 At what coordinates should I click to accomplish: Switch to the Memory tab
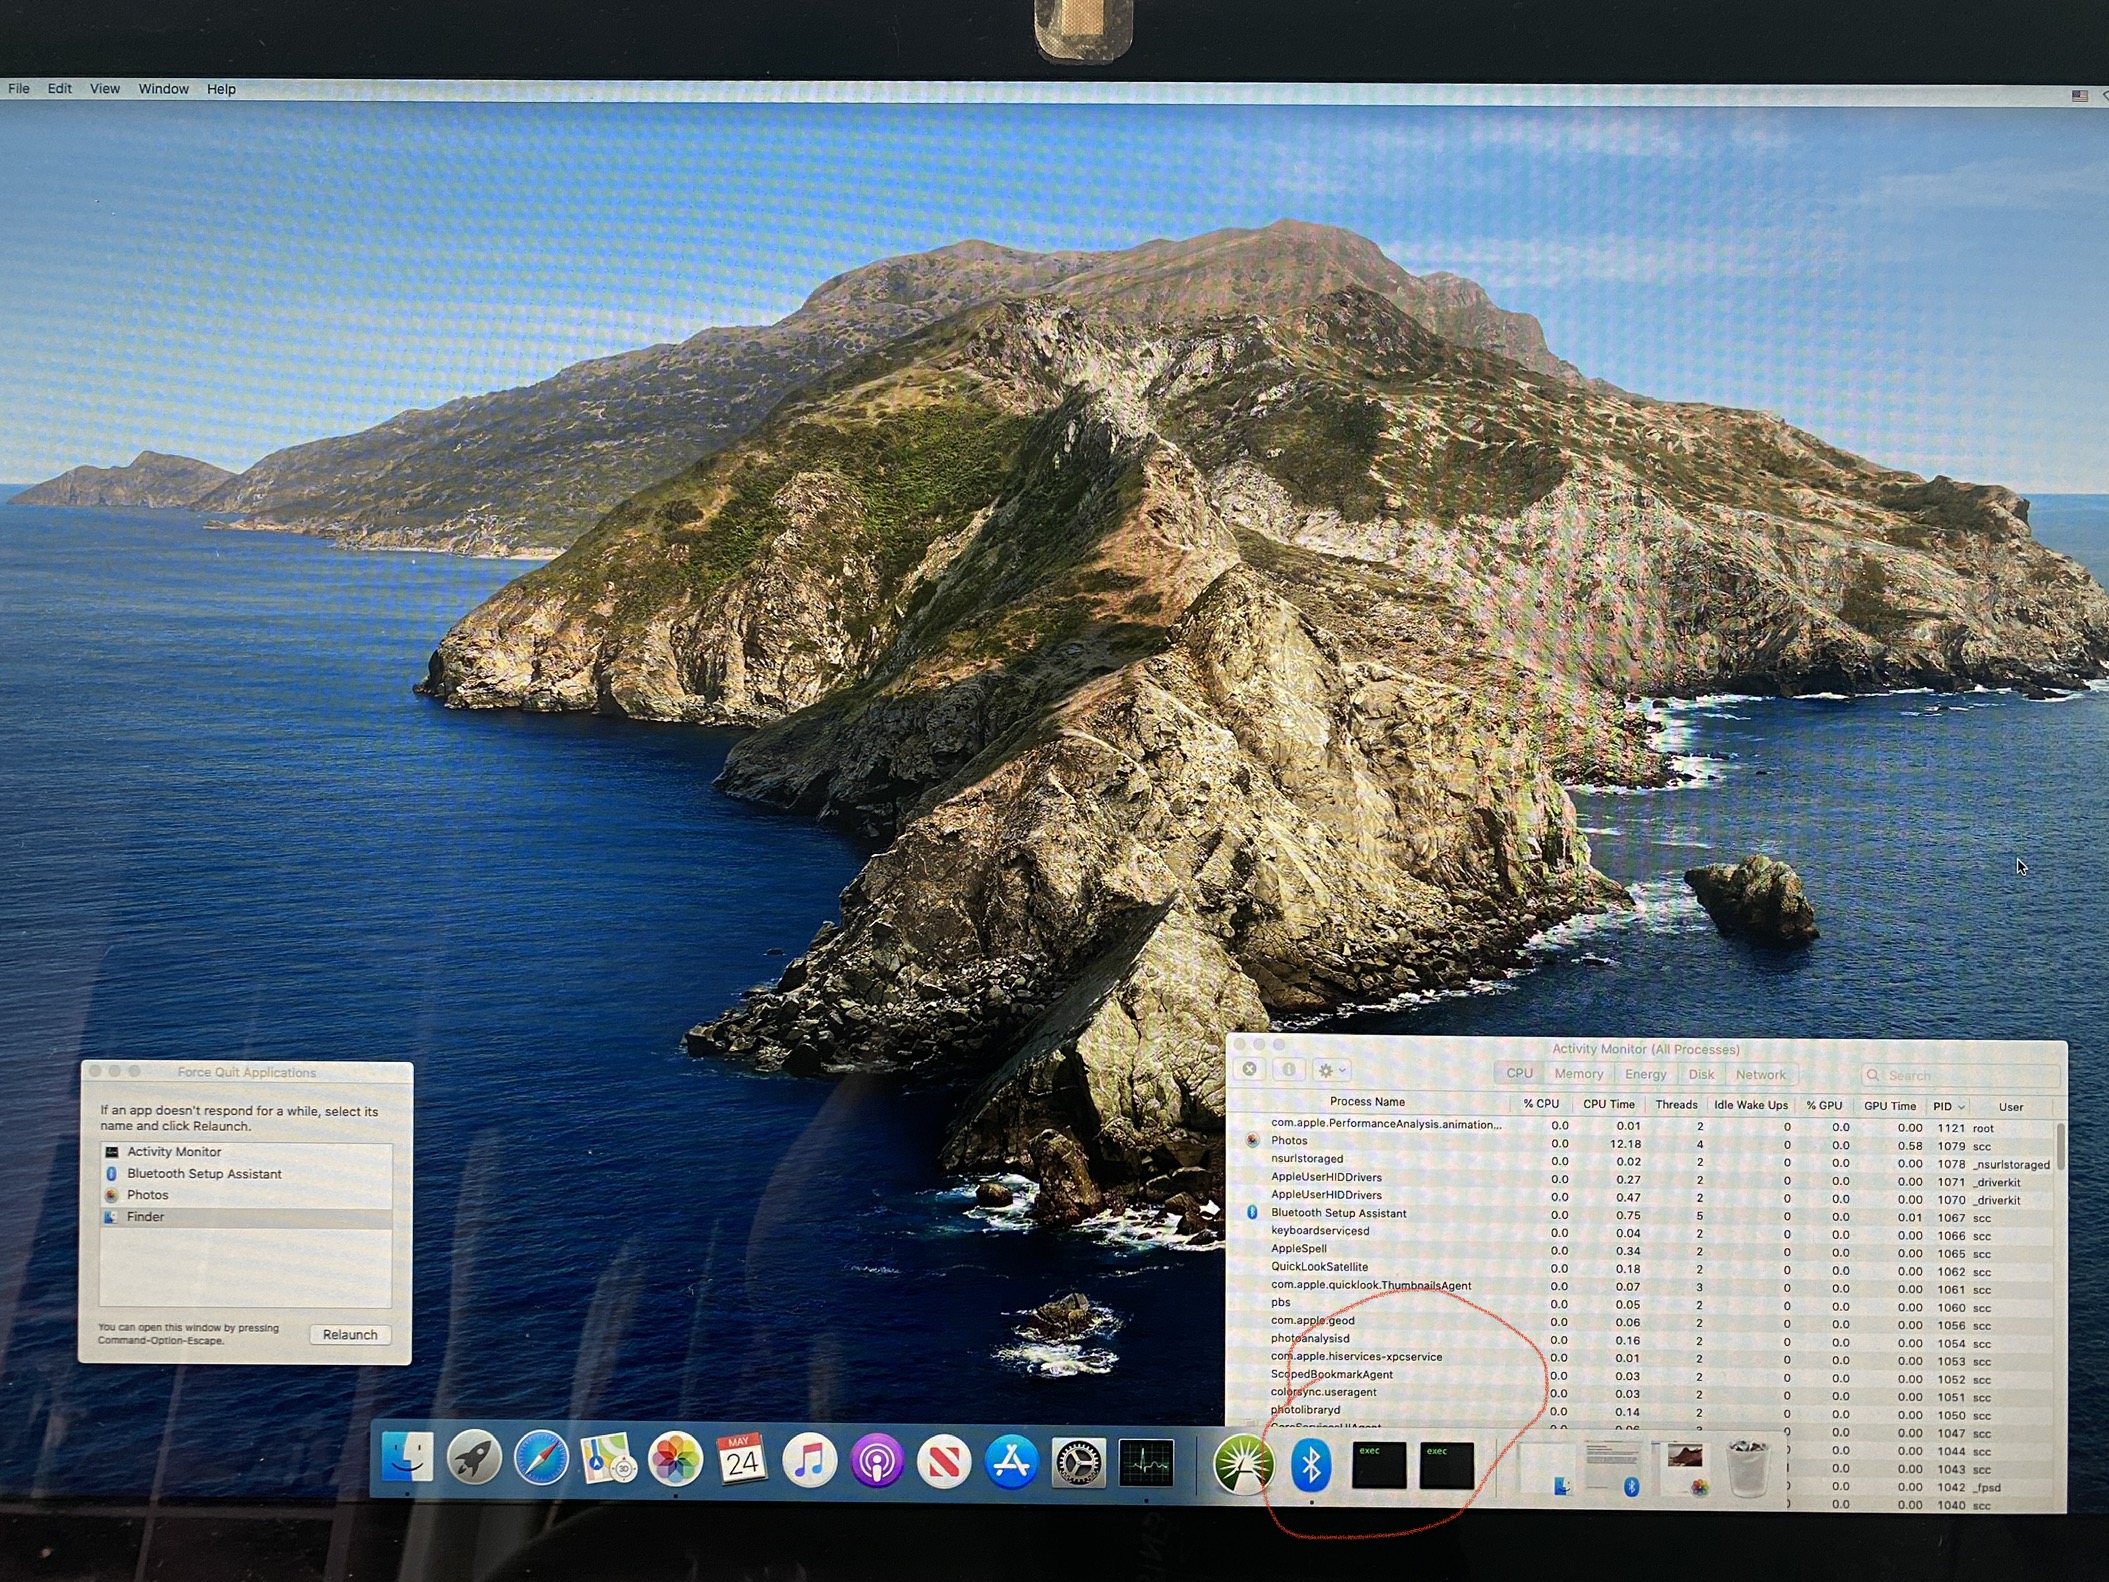click(1578, 1074)
